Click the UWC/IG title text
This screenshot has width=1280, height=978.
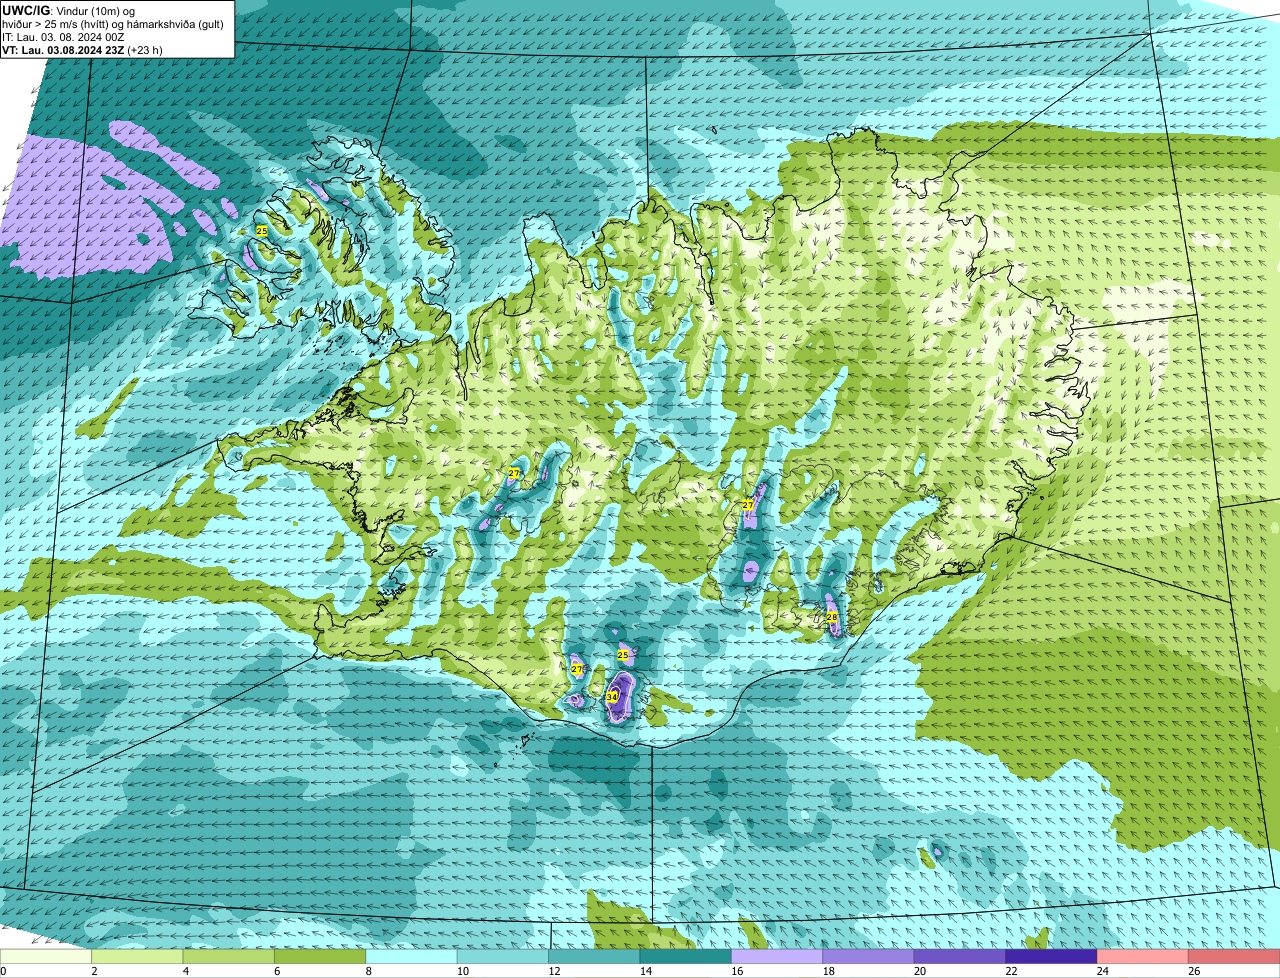[24, 10]
